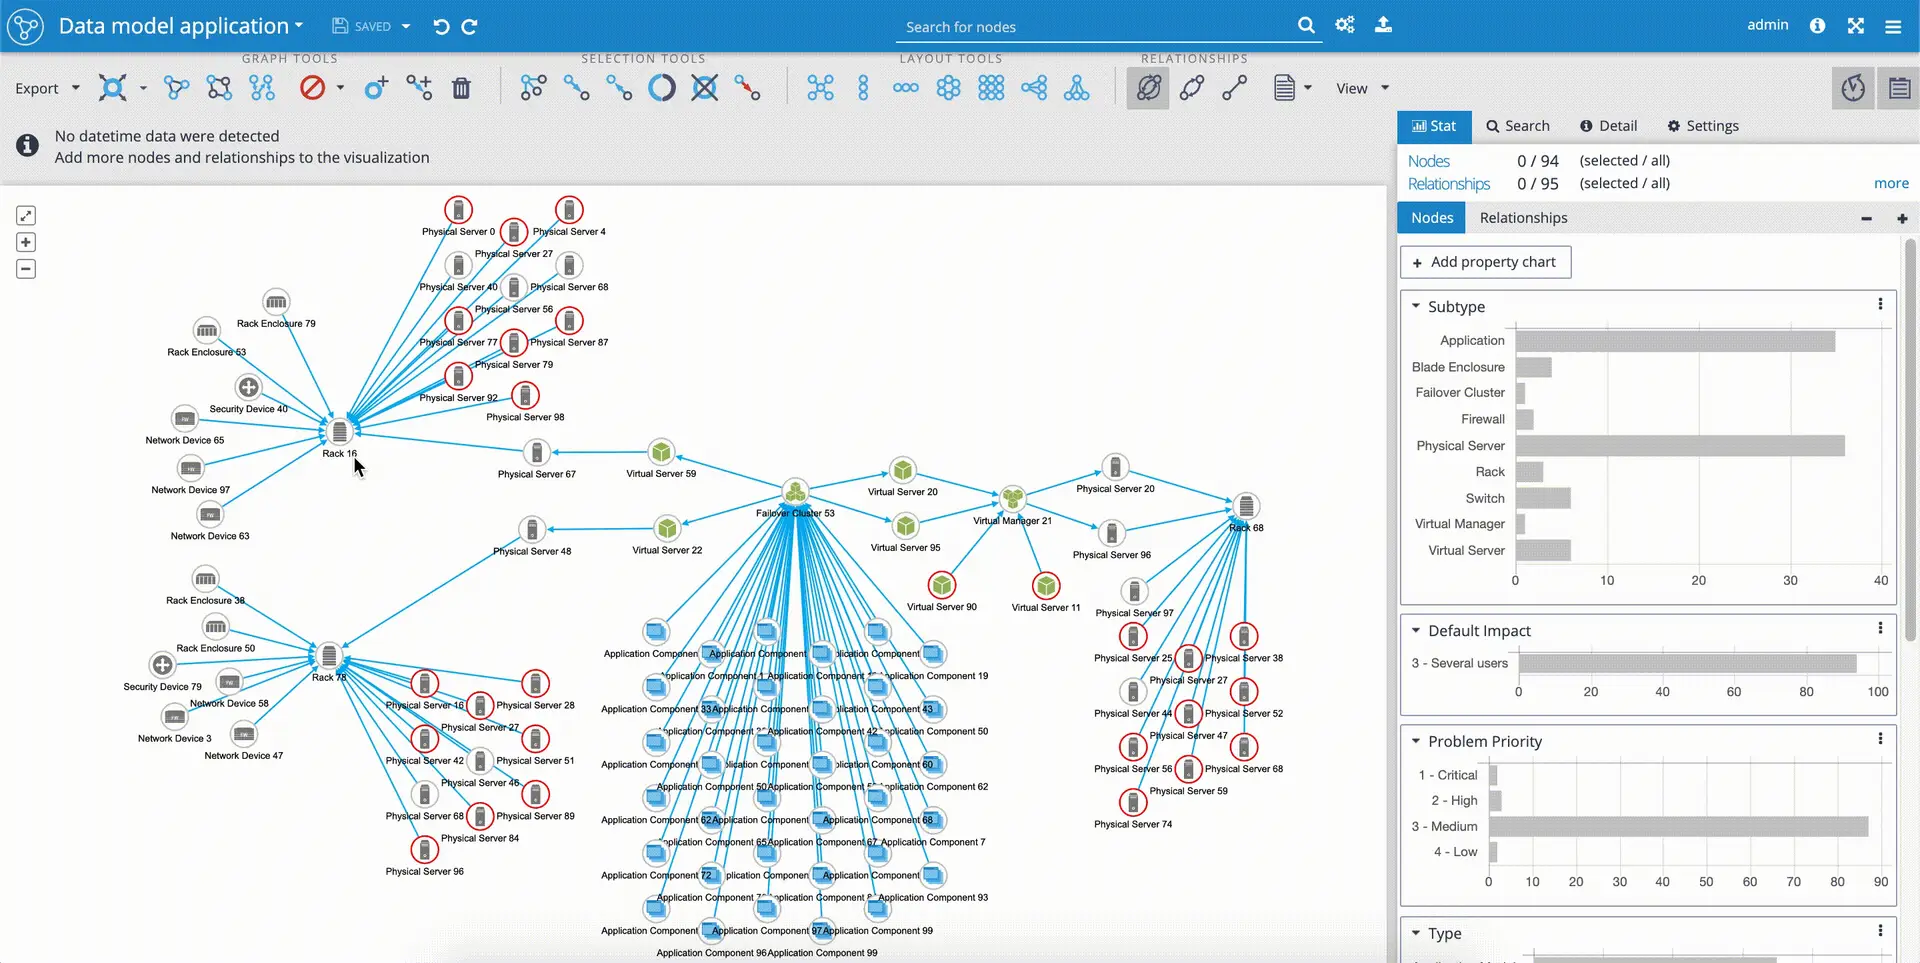
Task: Toggle the merged relationships display icon
Action: [1148, 88]
